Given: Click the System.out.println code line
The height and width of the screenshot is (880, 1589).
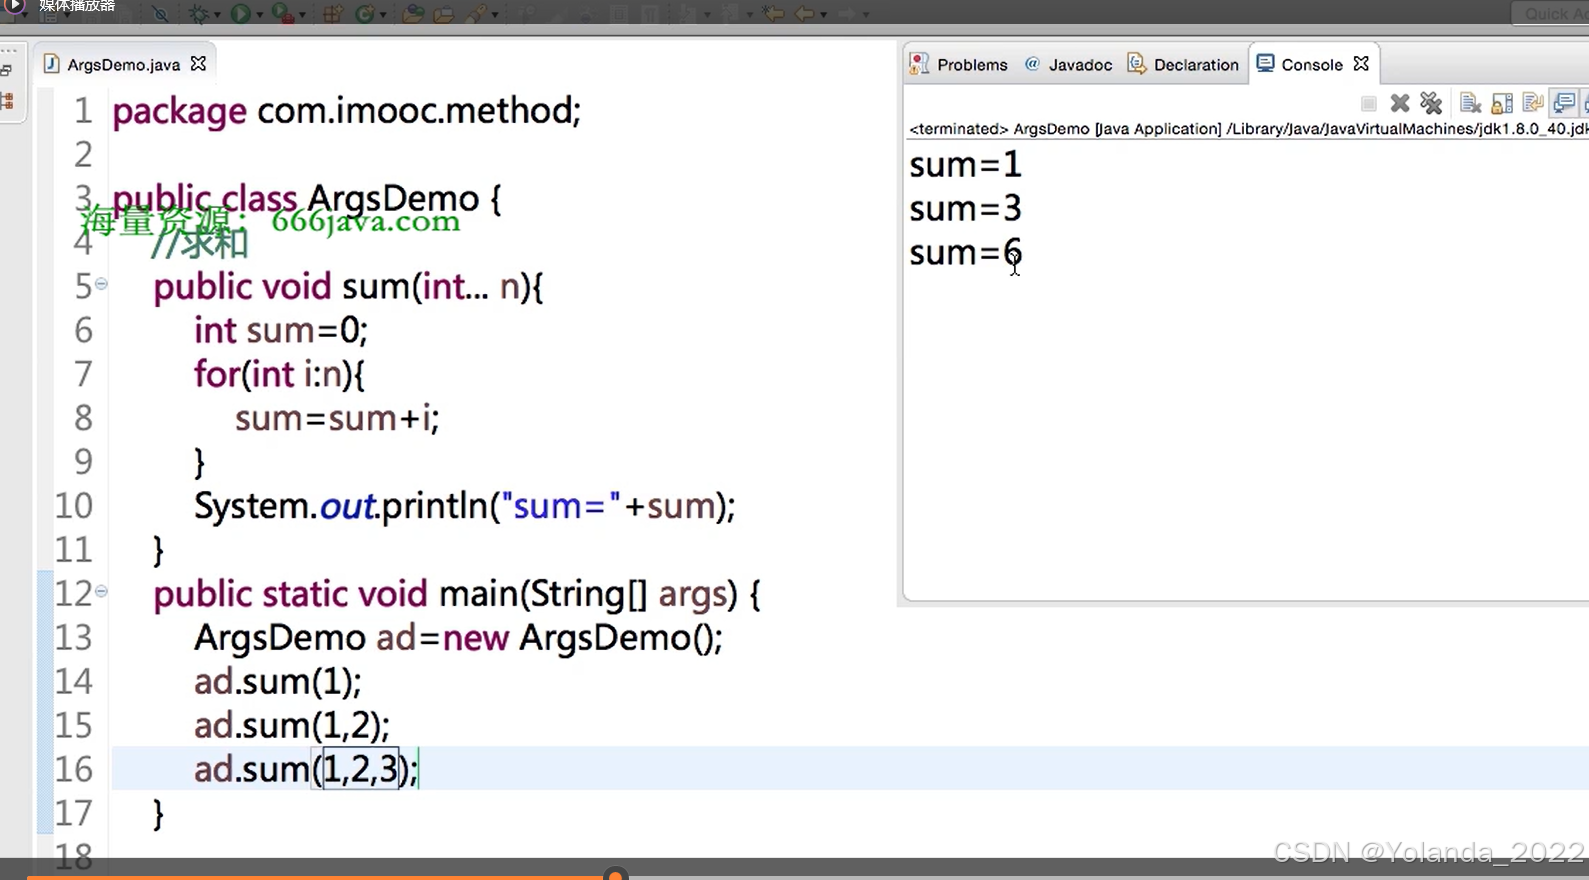Looking at the screenshot, I should click(464, 506).
